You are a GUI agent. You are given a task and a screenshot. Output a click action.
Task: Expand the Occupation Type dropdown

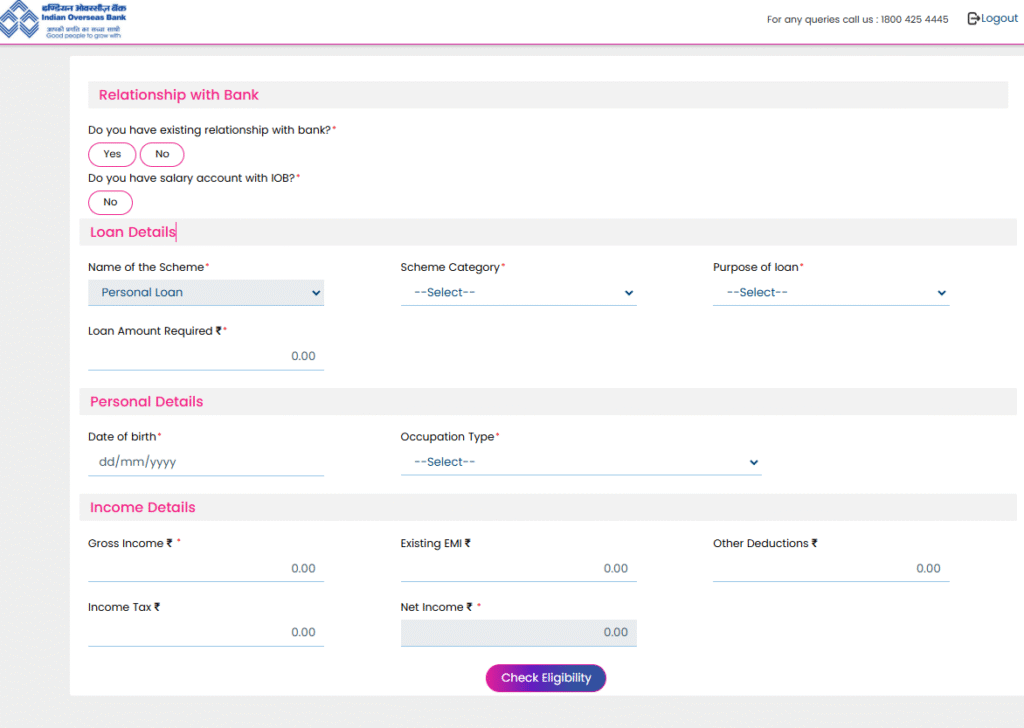pyautogui.click(x=580, y=462)
